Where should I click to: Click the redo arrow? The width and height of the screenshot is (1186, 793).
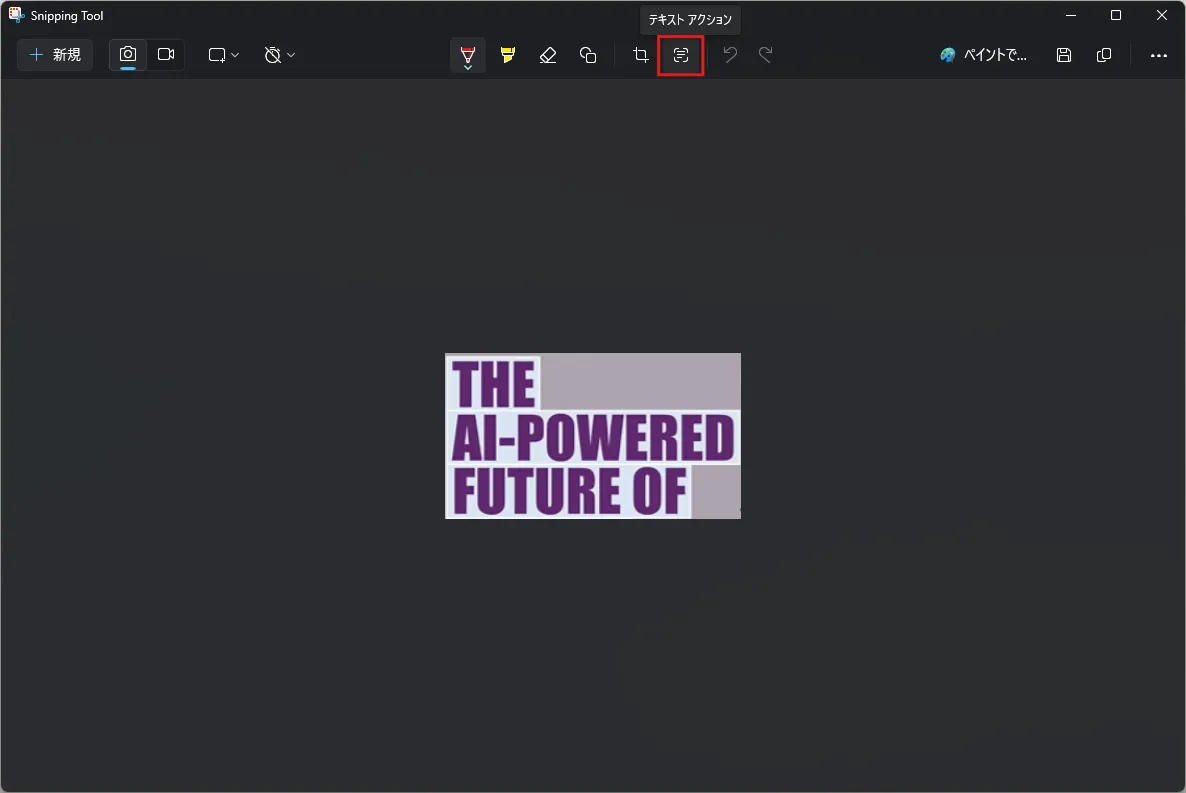pos(765,55)
